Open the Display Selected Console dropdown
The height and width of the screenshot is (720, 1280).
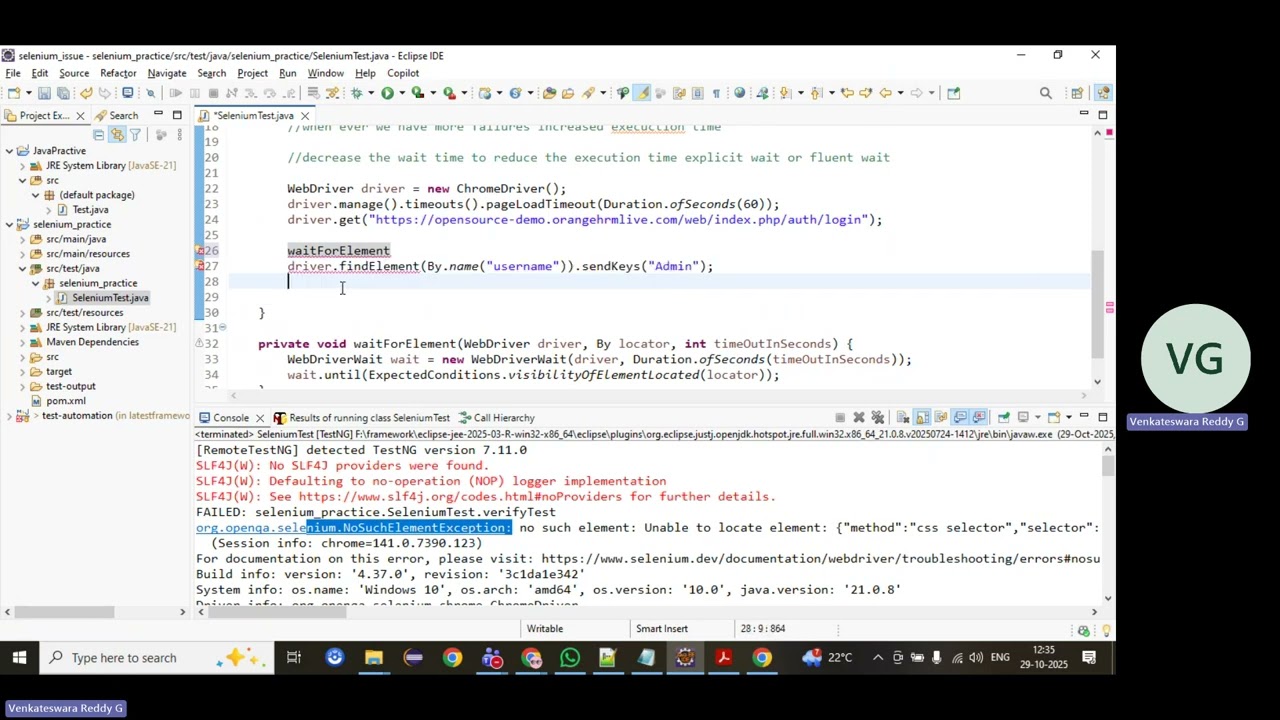tap(1037, 417)
